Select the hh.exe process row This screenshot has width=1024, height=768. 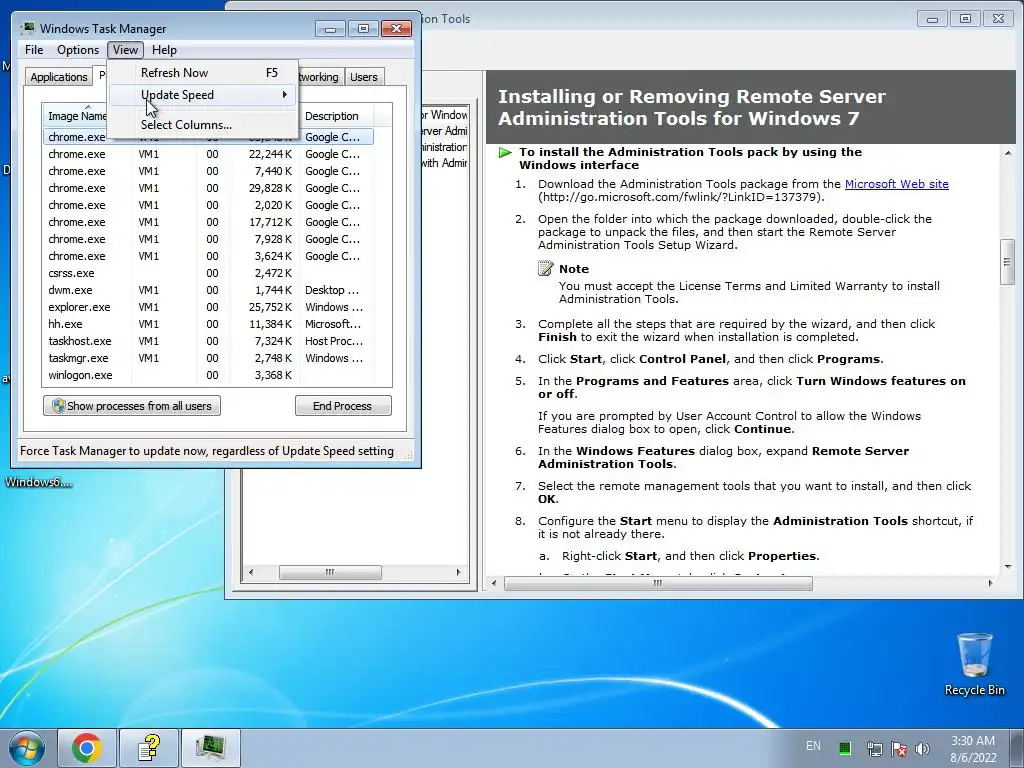[208, 324]
